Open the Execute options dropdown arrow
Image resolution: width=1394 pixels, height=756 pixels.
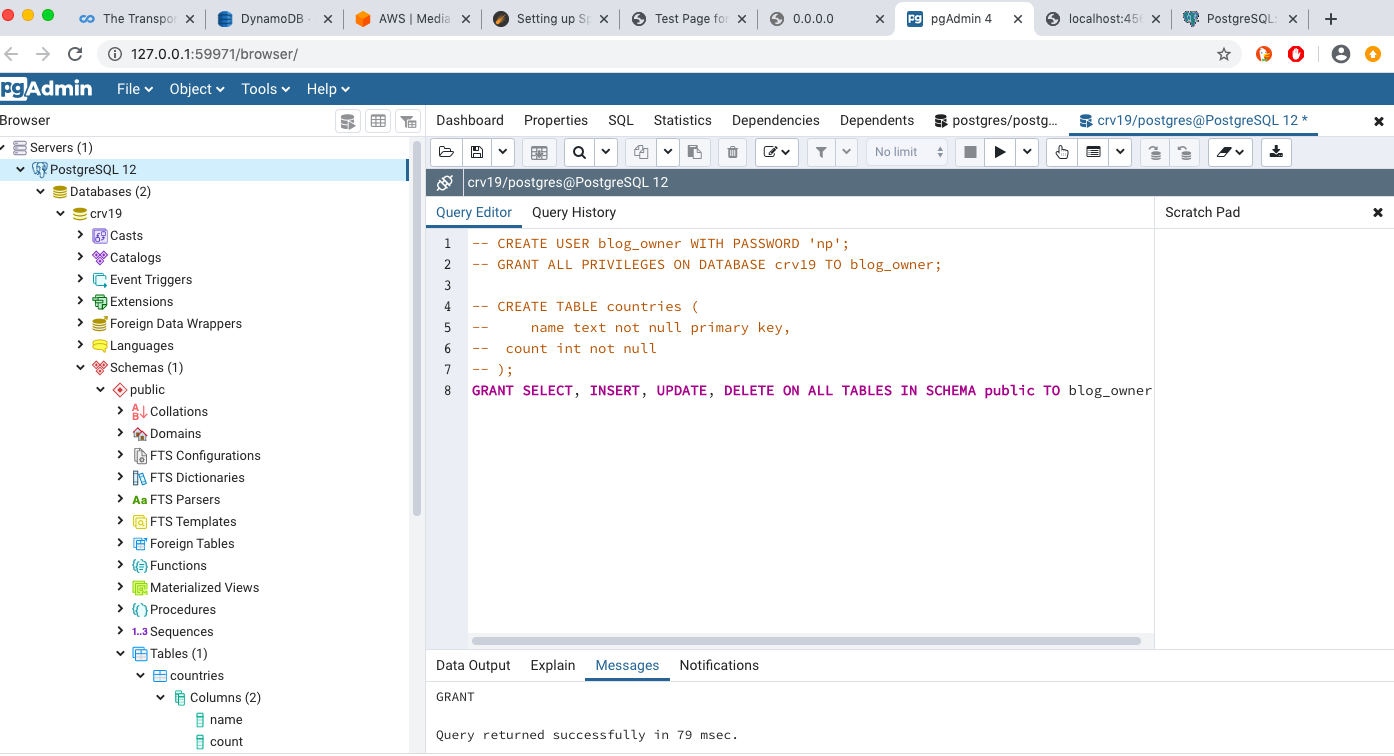(x=1027, y=152)
